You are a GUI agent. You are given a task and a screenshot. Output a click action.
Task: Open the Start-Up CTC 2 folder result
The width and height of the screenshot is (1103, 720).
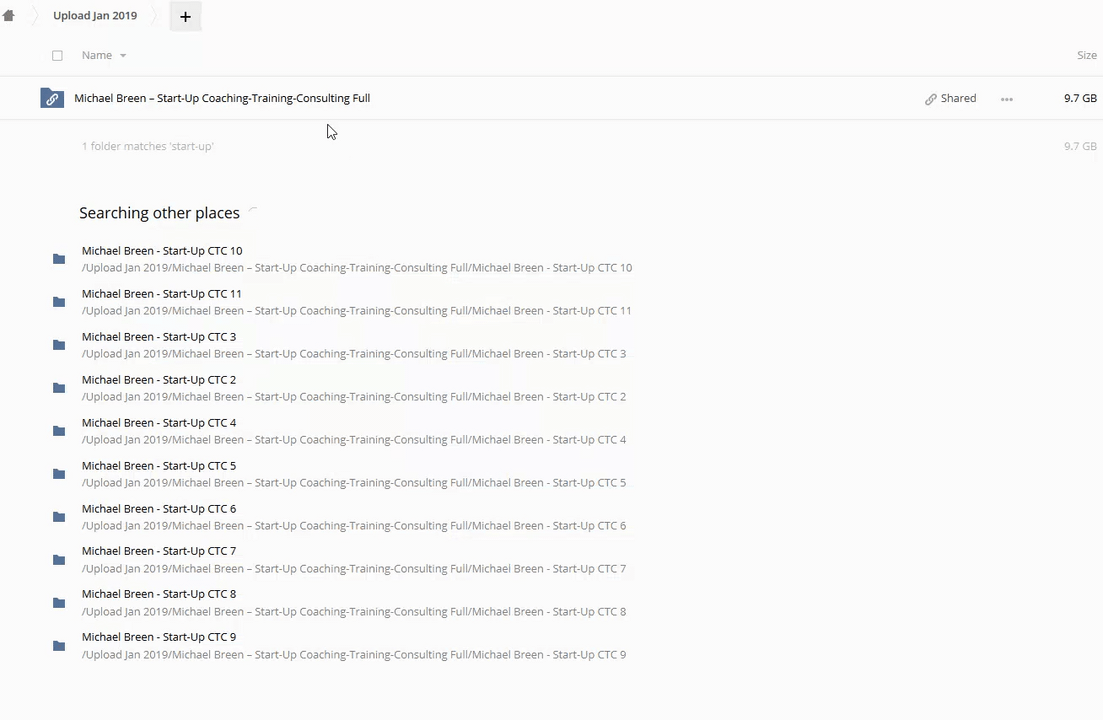(159, 380)
